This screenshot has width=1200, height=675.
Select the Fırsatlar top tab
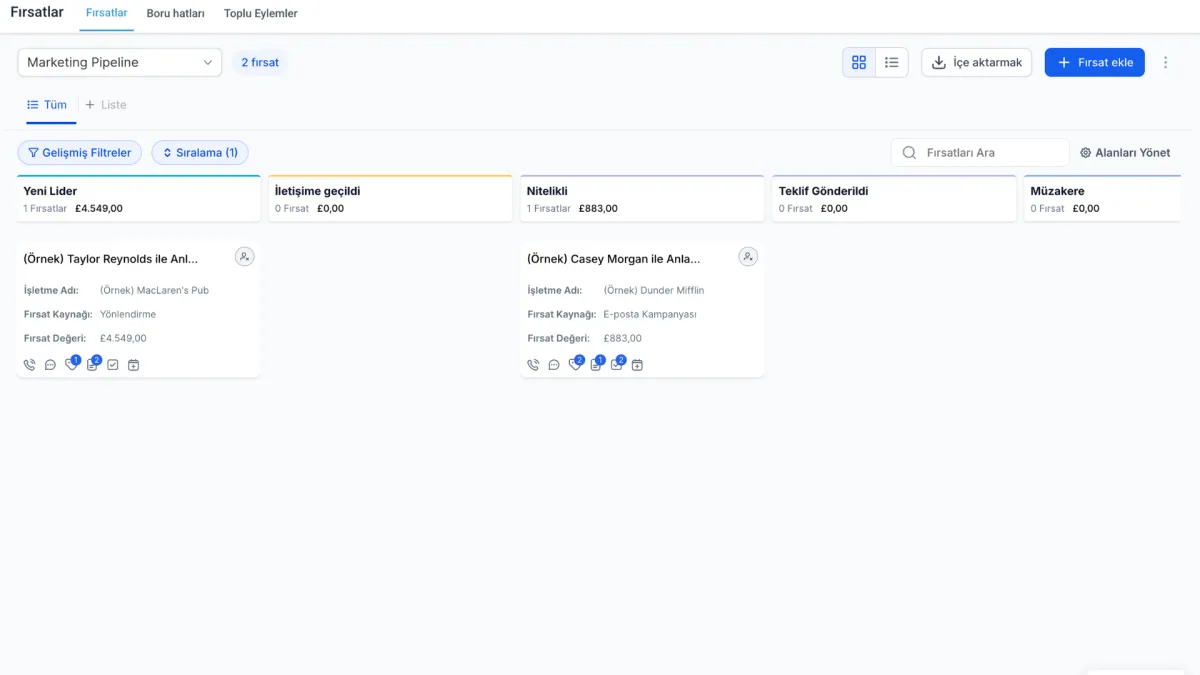pyautogui.click(x=107, y=13)
